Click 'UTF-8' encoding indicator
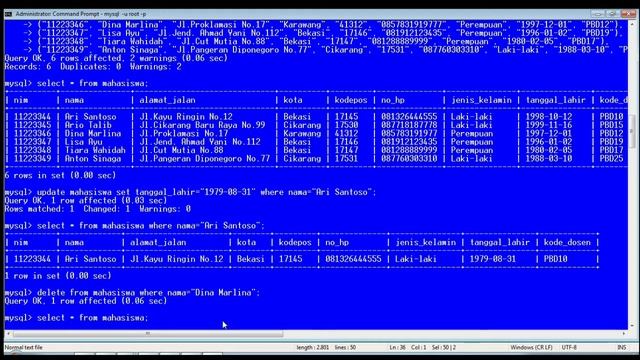 [569, 347]
